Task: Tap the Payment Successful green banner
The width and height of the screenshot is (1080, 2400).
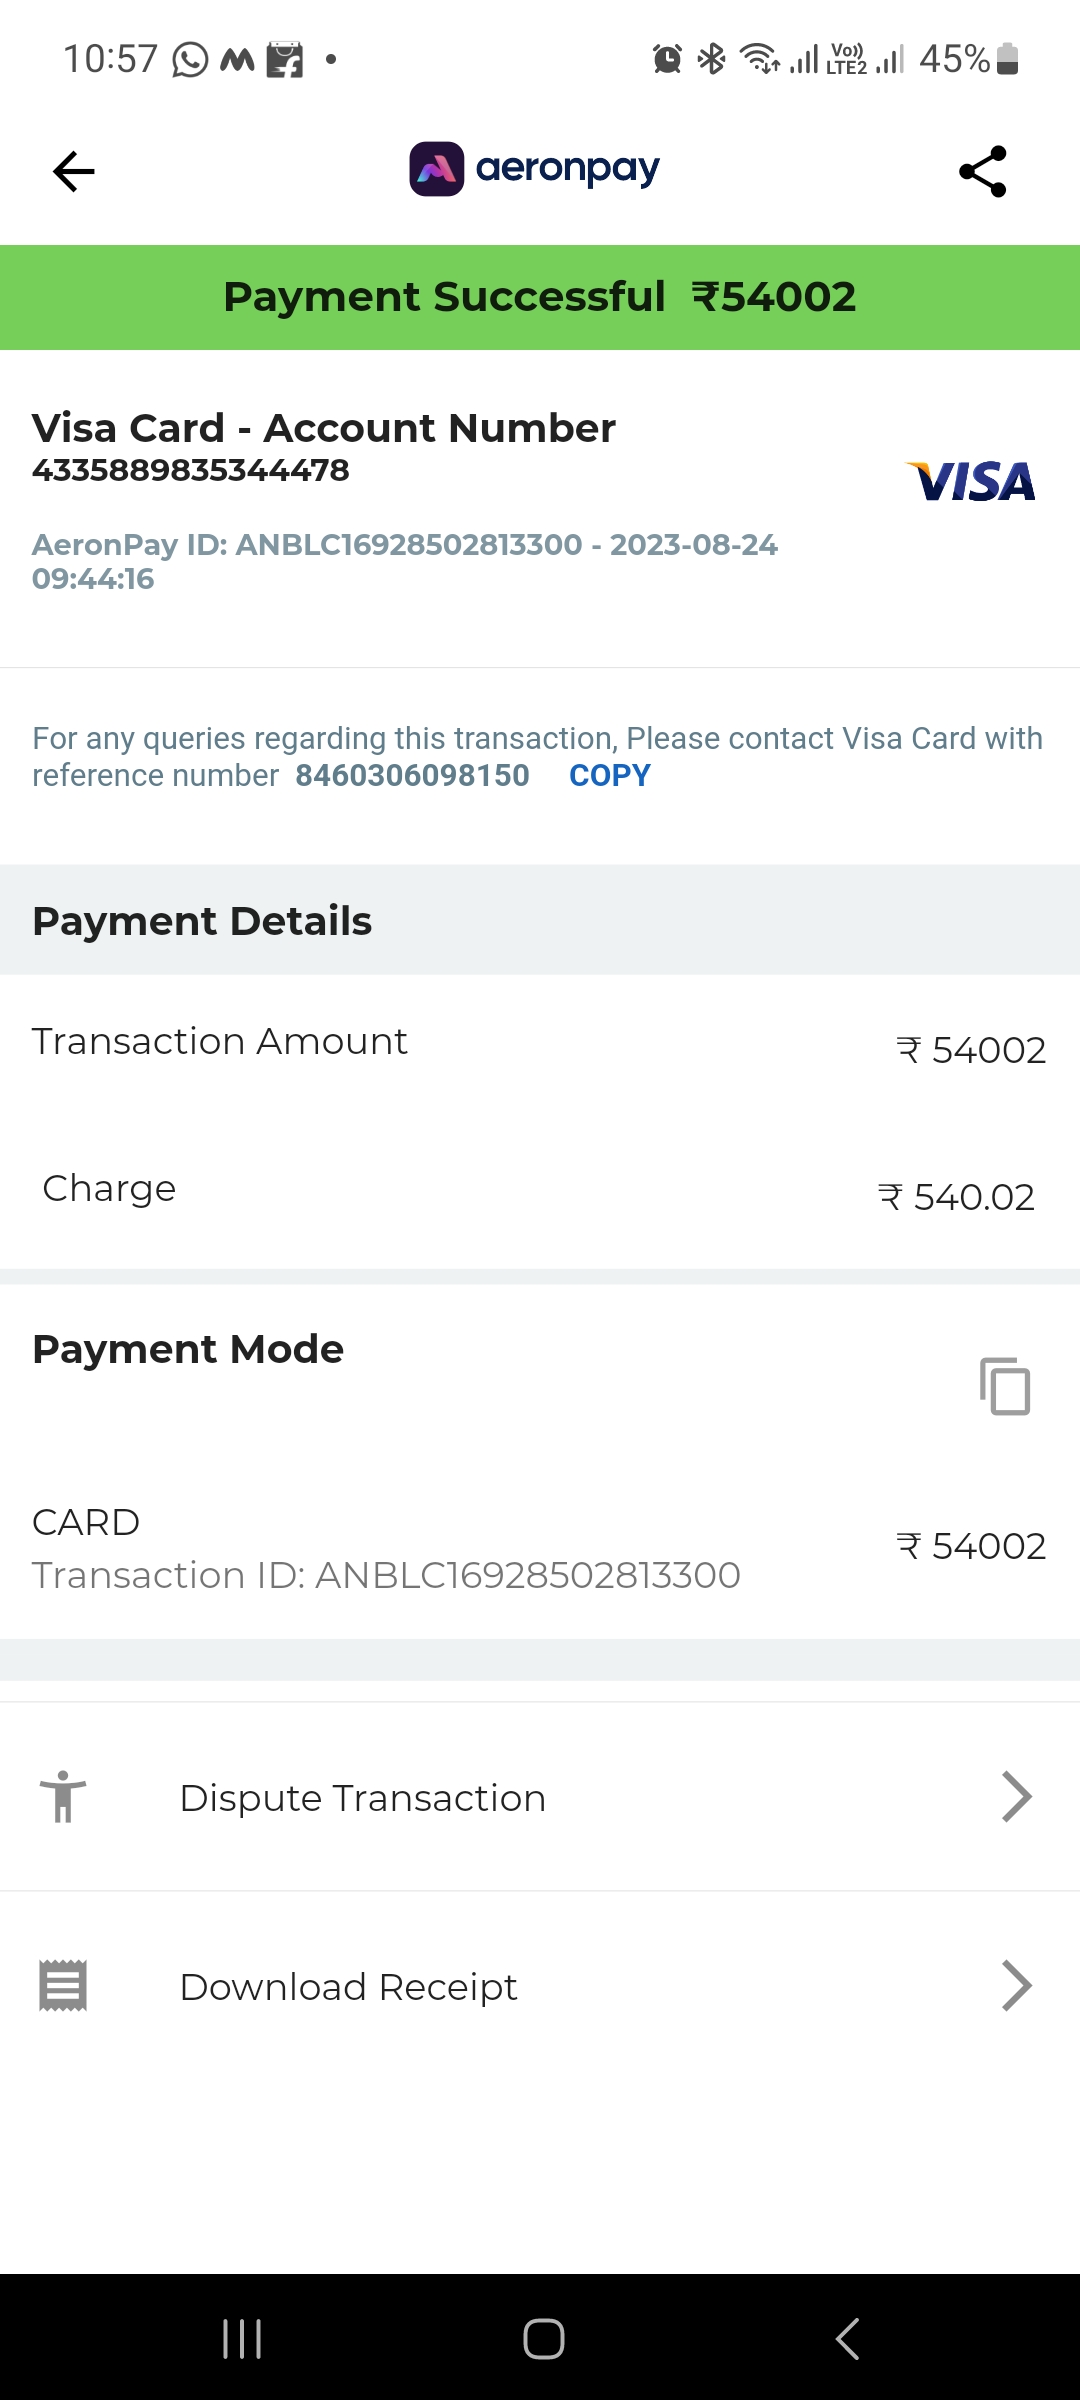Action: point(540,297)
